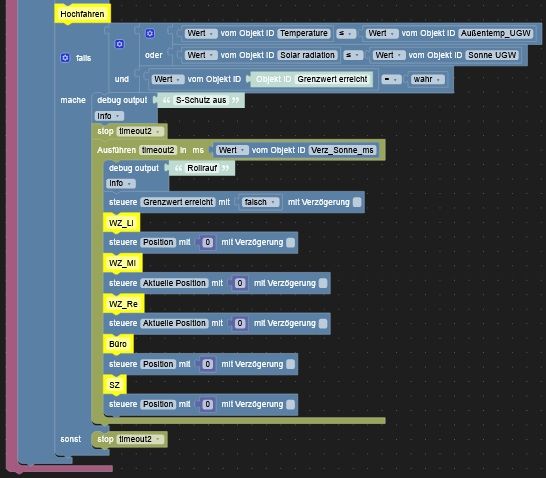Click the 'Solar radiation' object ID field
Viewport: 546px width, 478px height.
[x=307, y=55]
